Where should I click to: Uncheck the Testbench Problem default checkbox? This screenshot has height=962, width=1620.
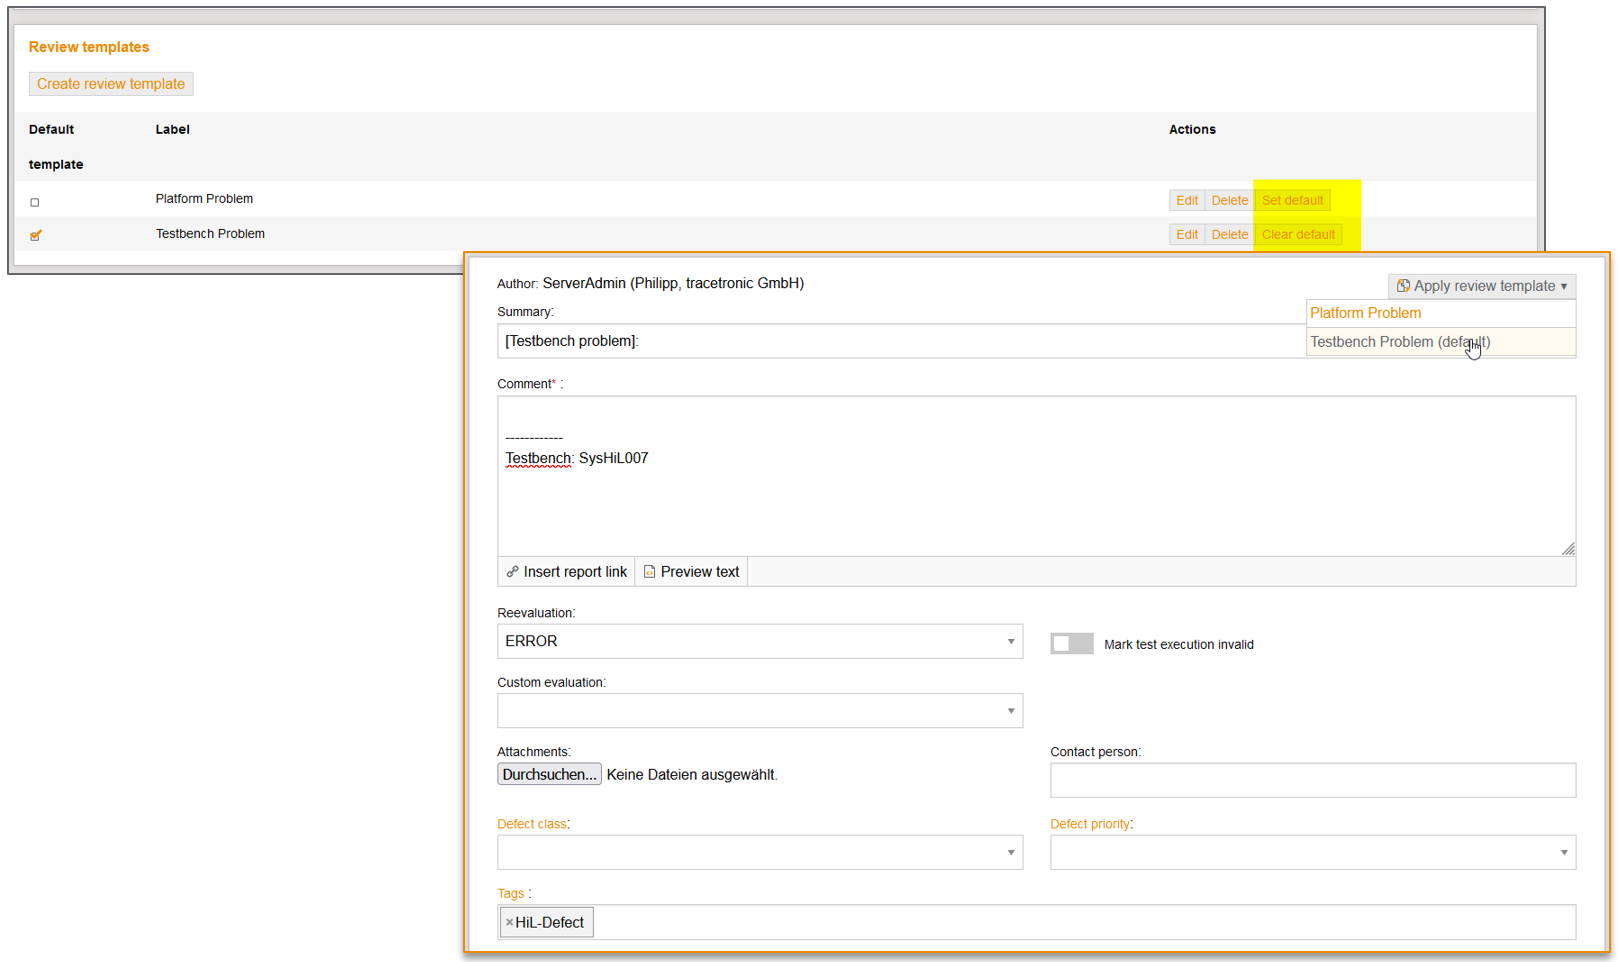pyautogui.click(x=36, y=236)
